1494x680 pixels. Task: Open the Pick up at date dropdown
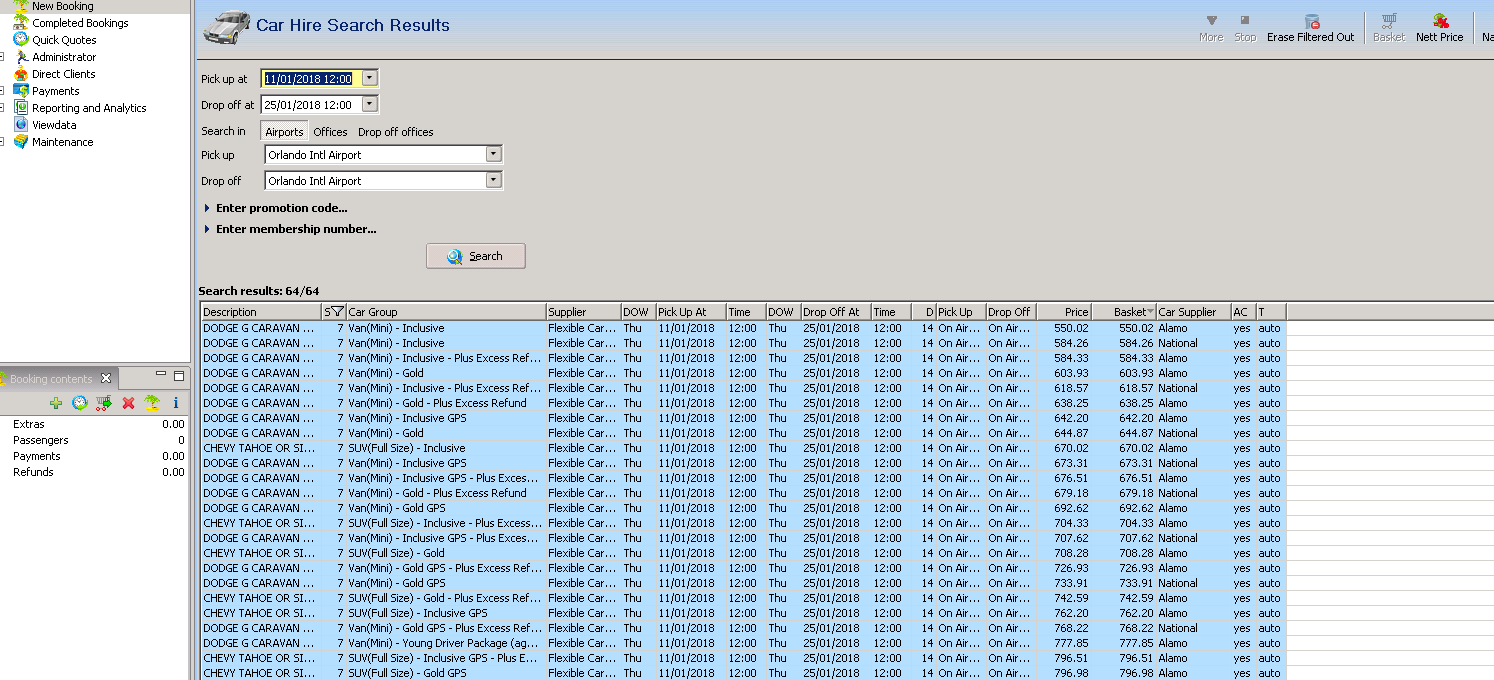click(370, 78)
